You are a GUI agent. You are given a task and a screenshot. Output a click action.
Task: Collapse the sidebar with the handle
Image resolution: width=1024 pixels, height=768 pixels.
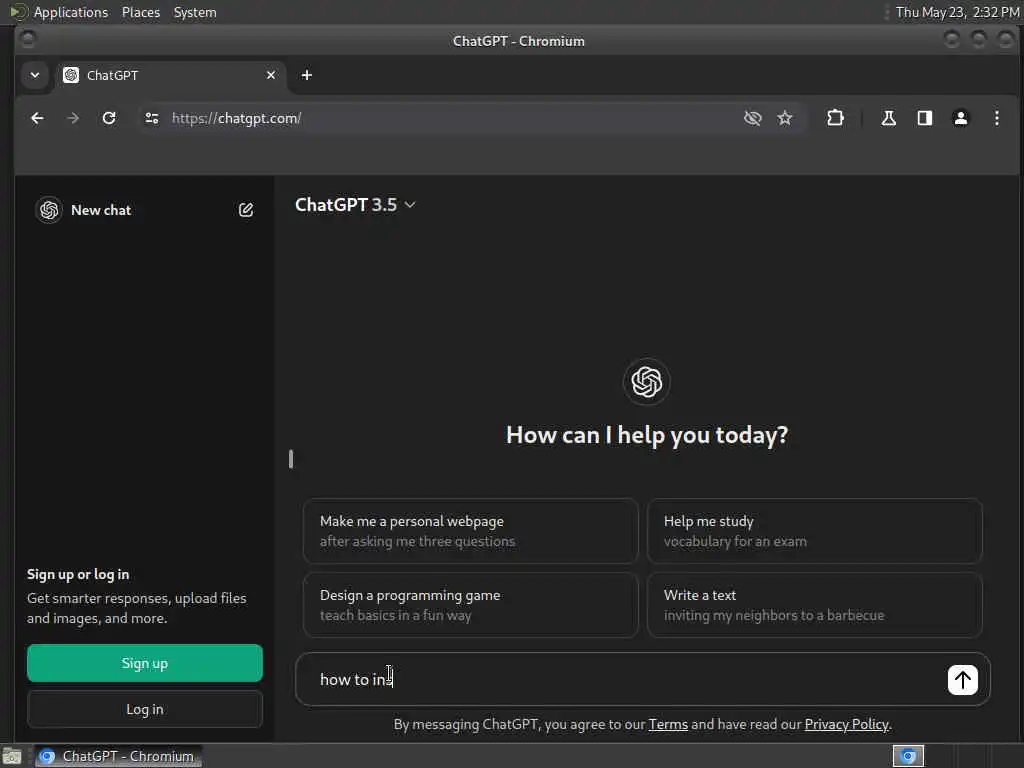tap(291, 459)
